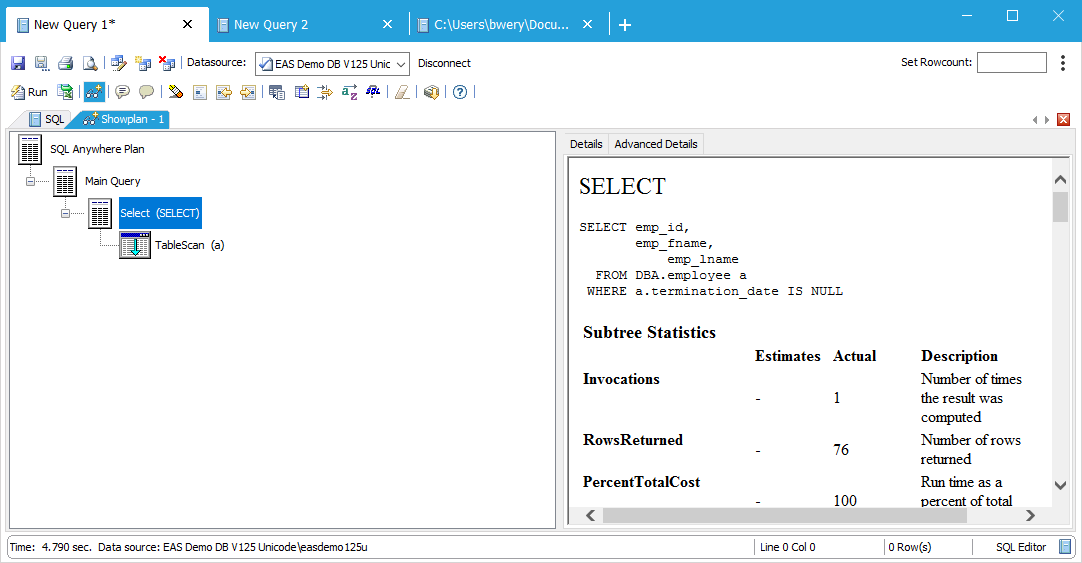Add a new tab with plus button

pyautogui.click(x=625, y=25)
